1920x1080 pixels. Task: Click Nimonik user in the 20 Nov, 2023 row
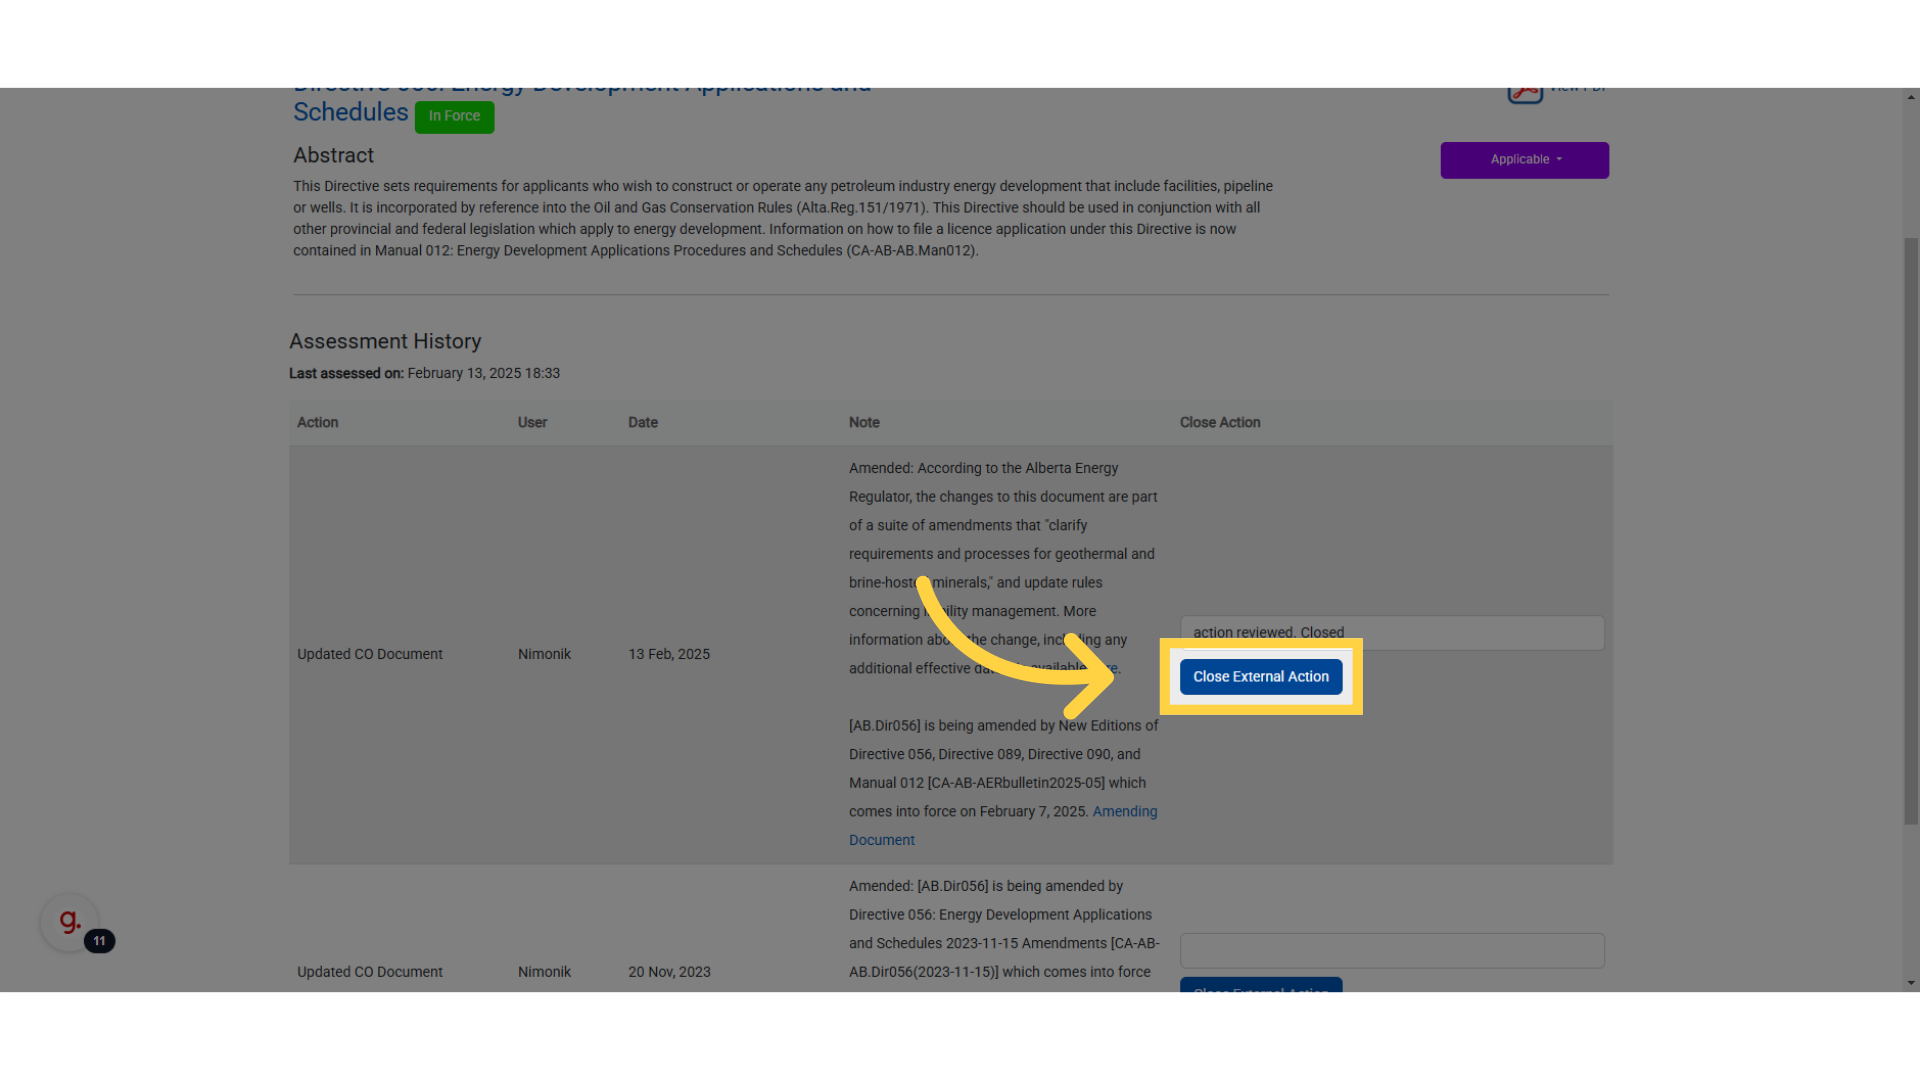point(544,972)
